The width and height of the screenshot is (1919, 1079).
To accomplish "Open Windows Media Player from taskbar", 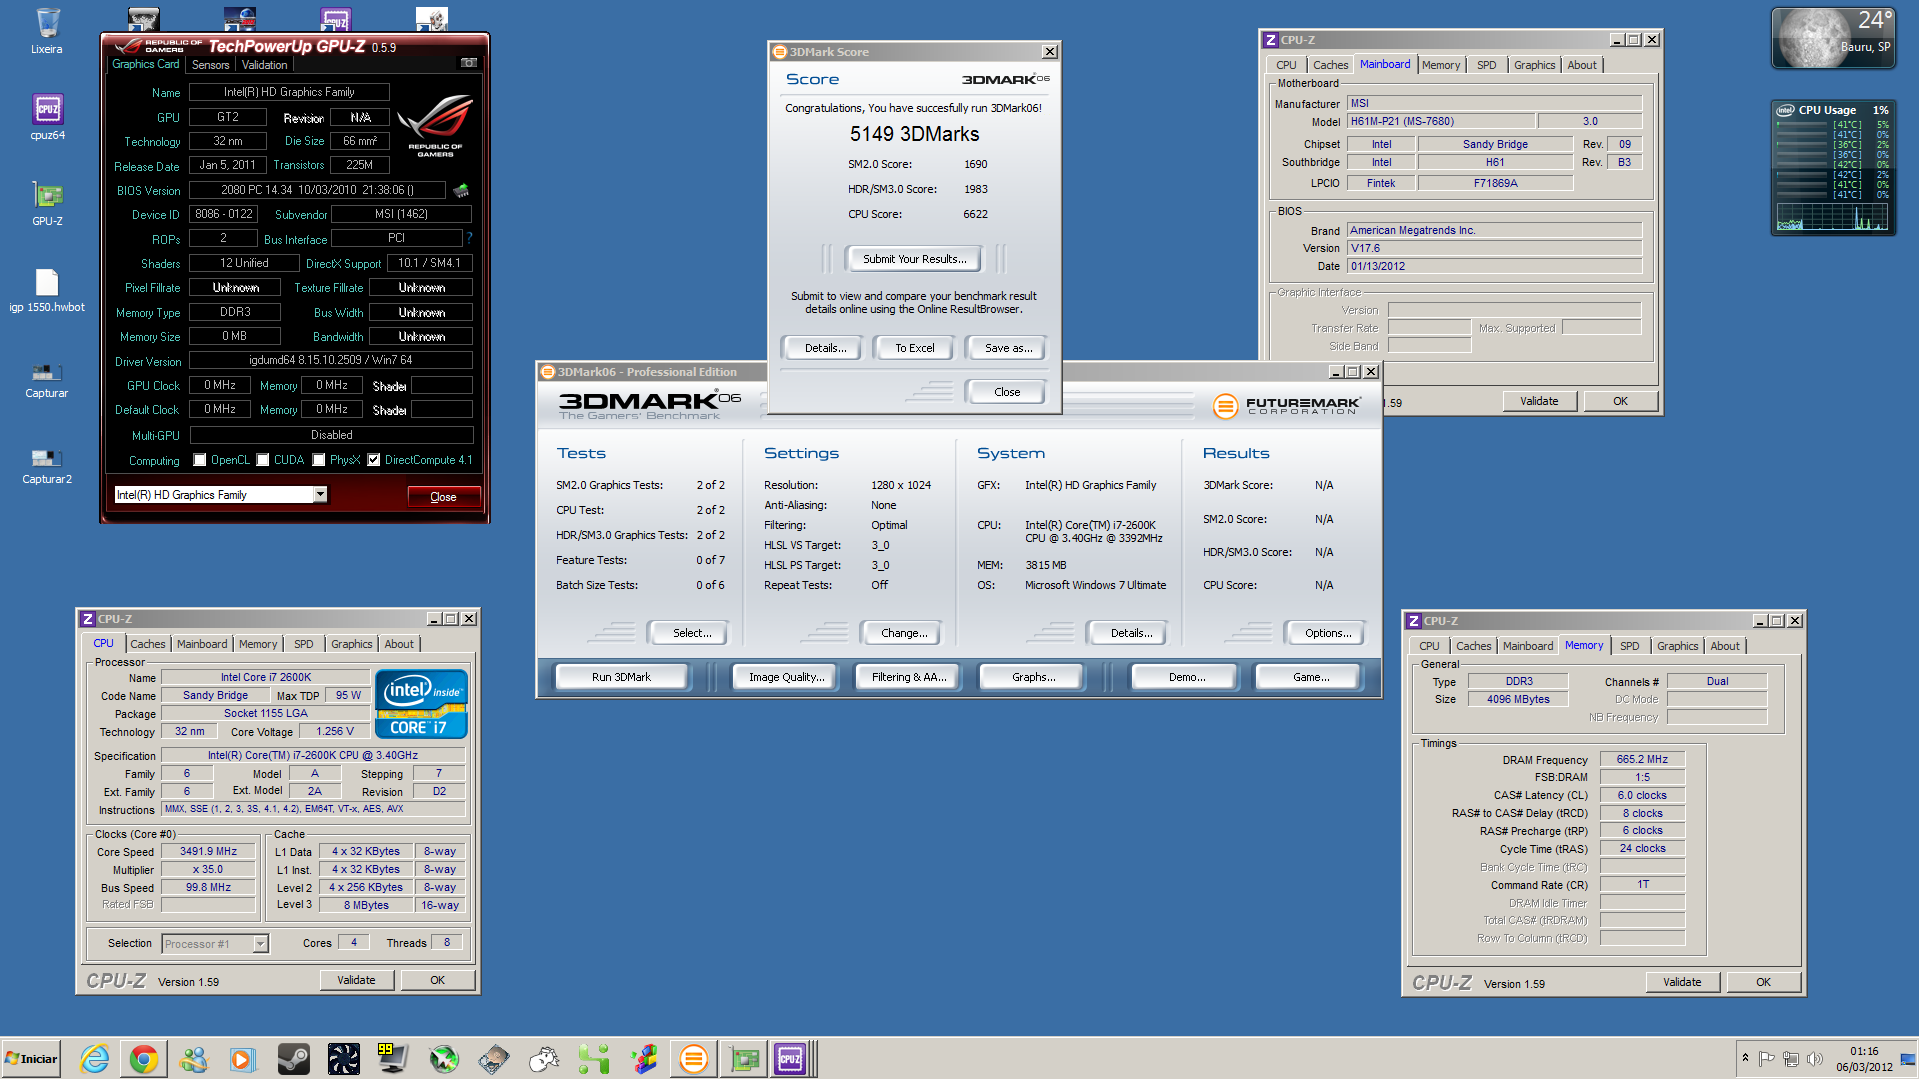I will 243,1059.
